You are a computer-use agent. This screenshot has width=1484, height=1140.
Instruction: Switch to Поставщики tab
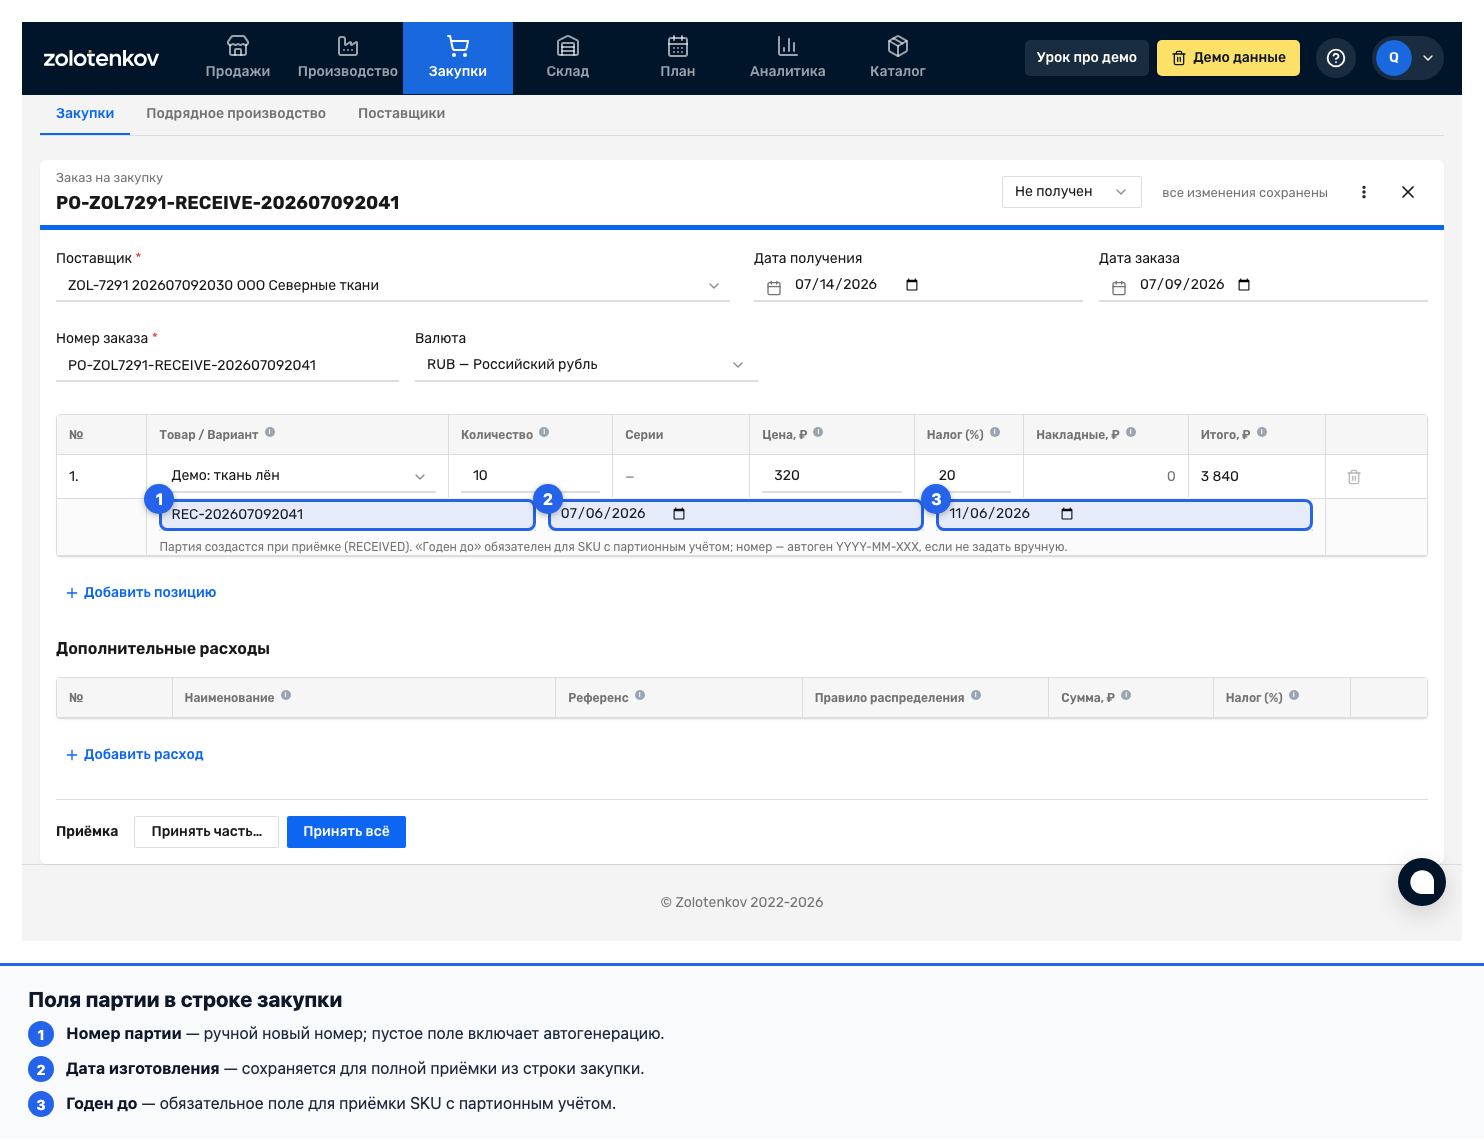402,114
